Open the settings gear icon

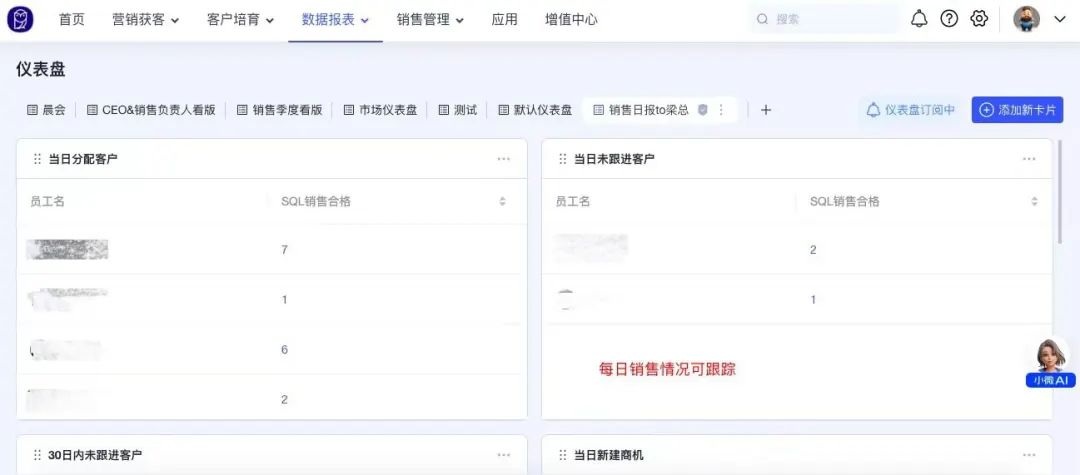[979, 19]
